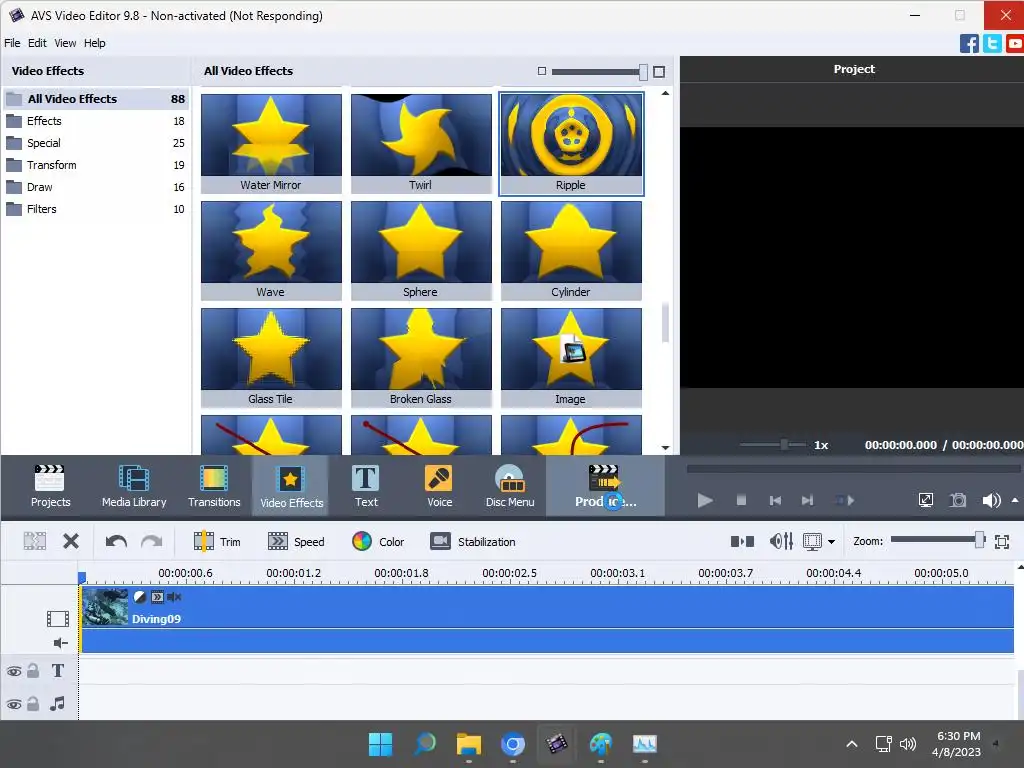
Task: Expand the volume slider arrow
Action: pyautogui.click(x=1015, y=500)
